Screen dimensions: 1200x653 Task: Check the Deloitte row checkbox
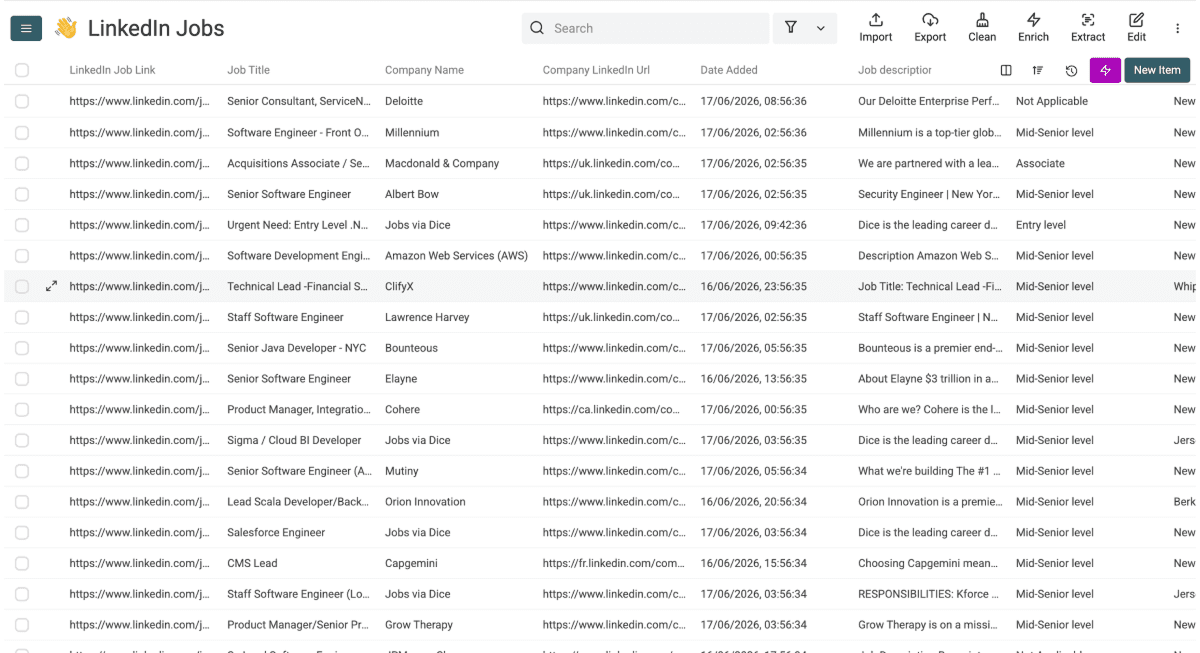coord(22,101)
